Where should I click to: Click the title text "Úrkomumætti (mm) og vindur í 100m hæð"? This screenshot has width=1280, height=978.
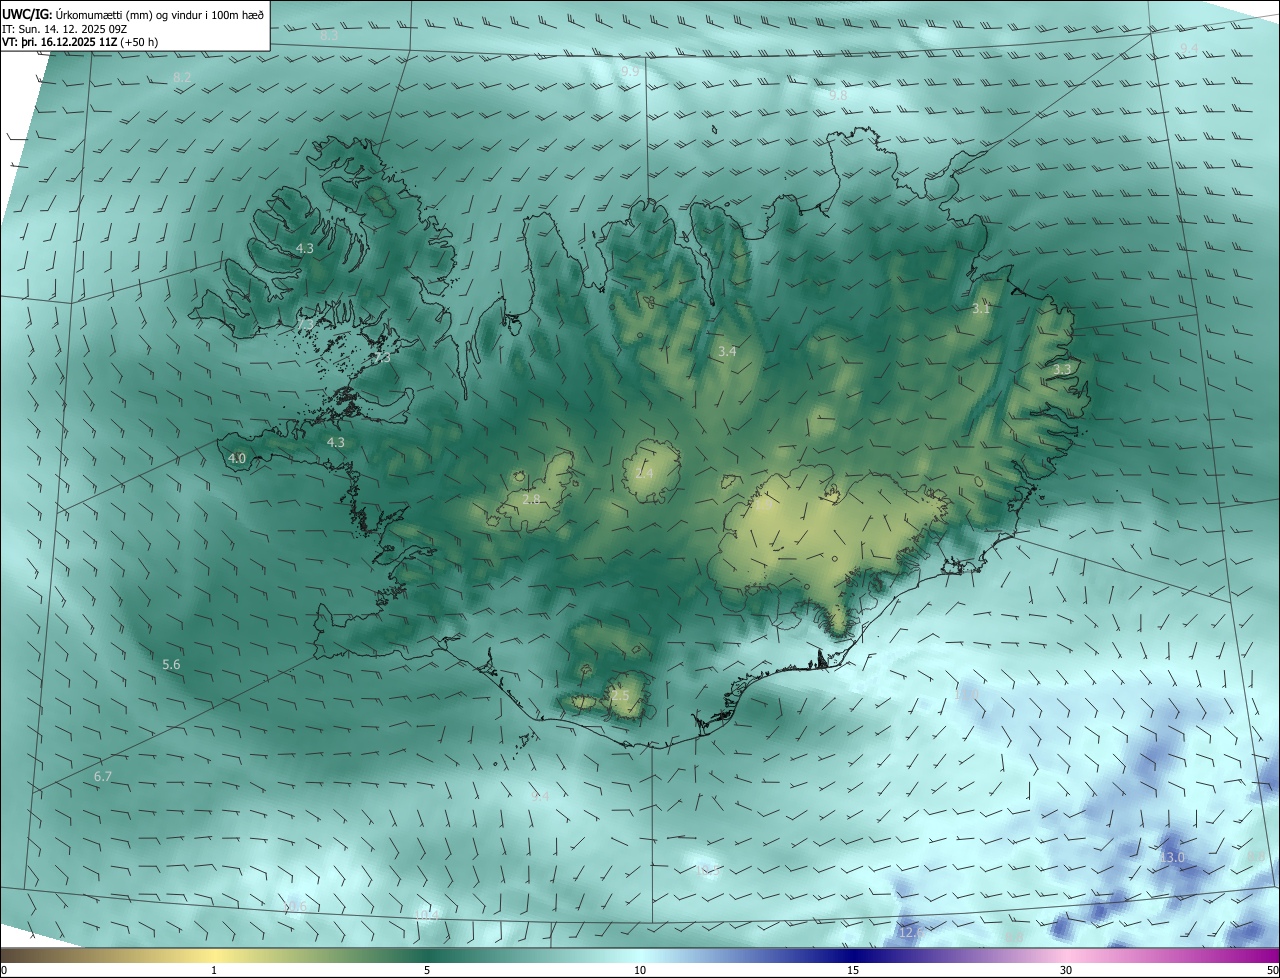point(160,14)
